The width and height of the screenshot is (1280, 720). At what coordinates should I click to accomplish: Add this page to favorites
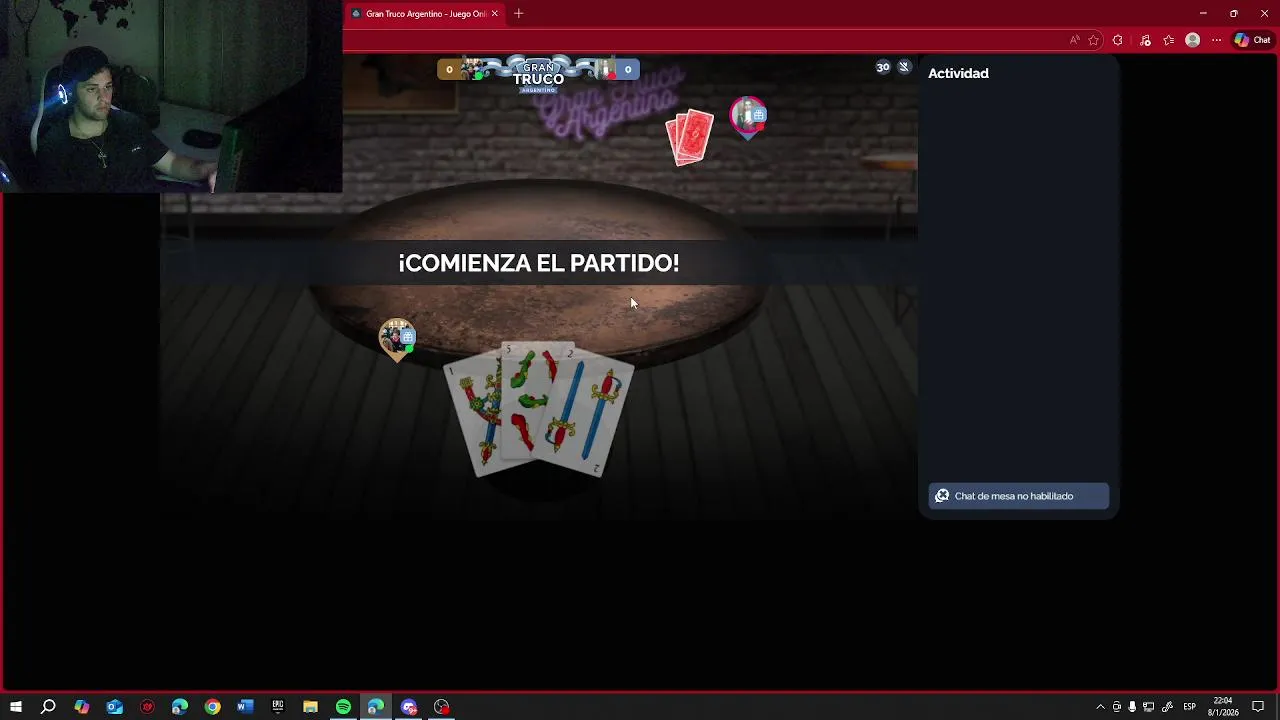point(1094,40)
